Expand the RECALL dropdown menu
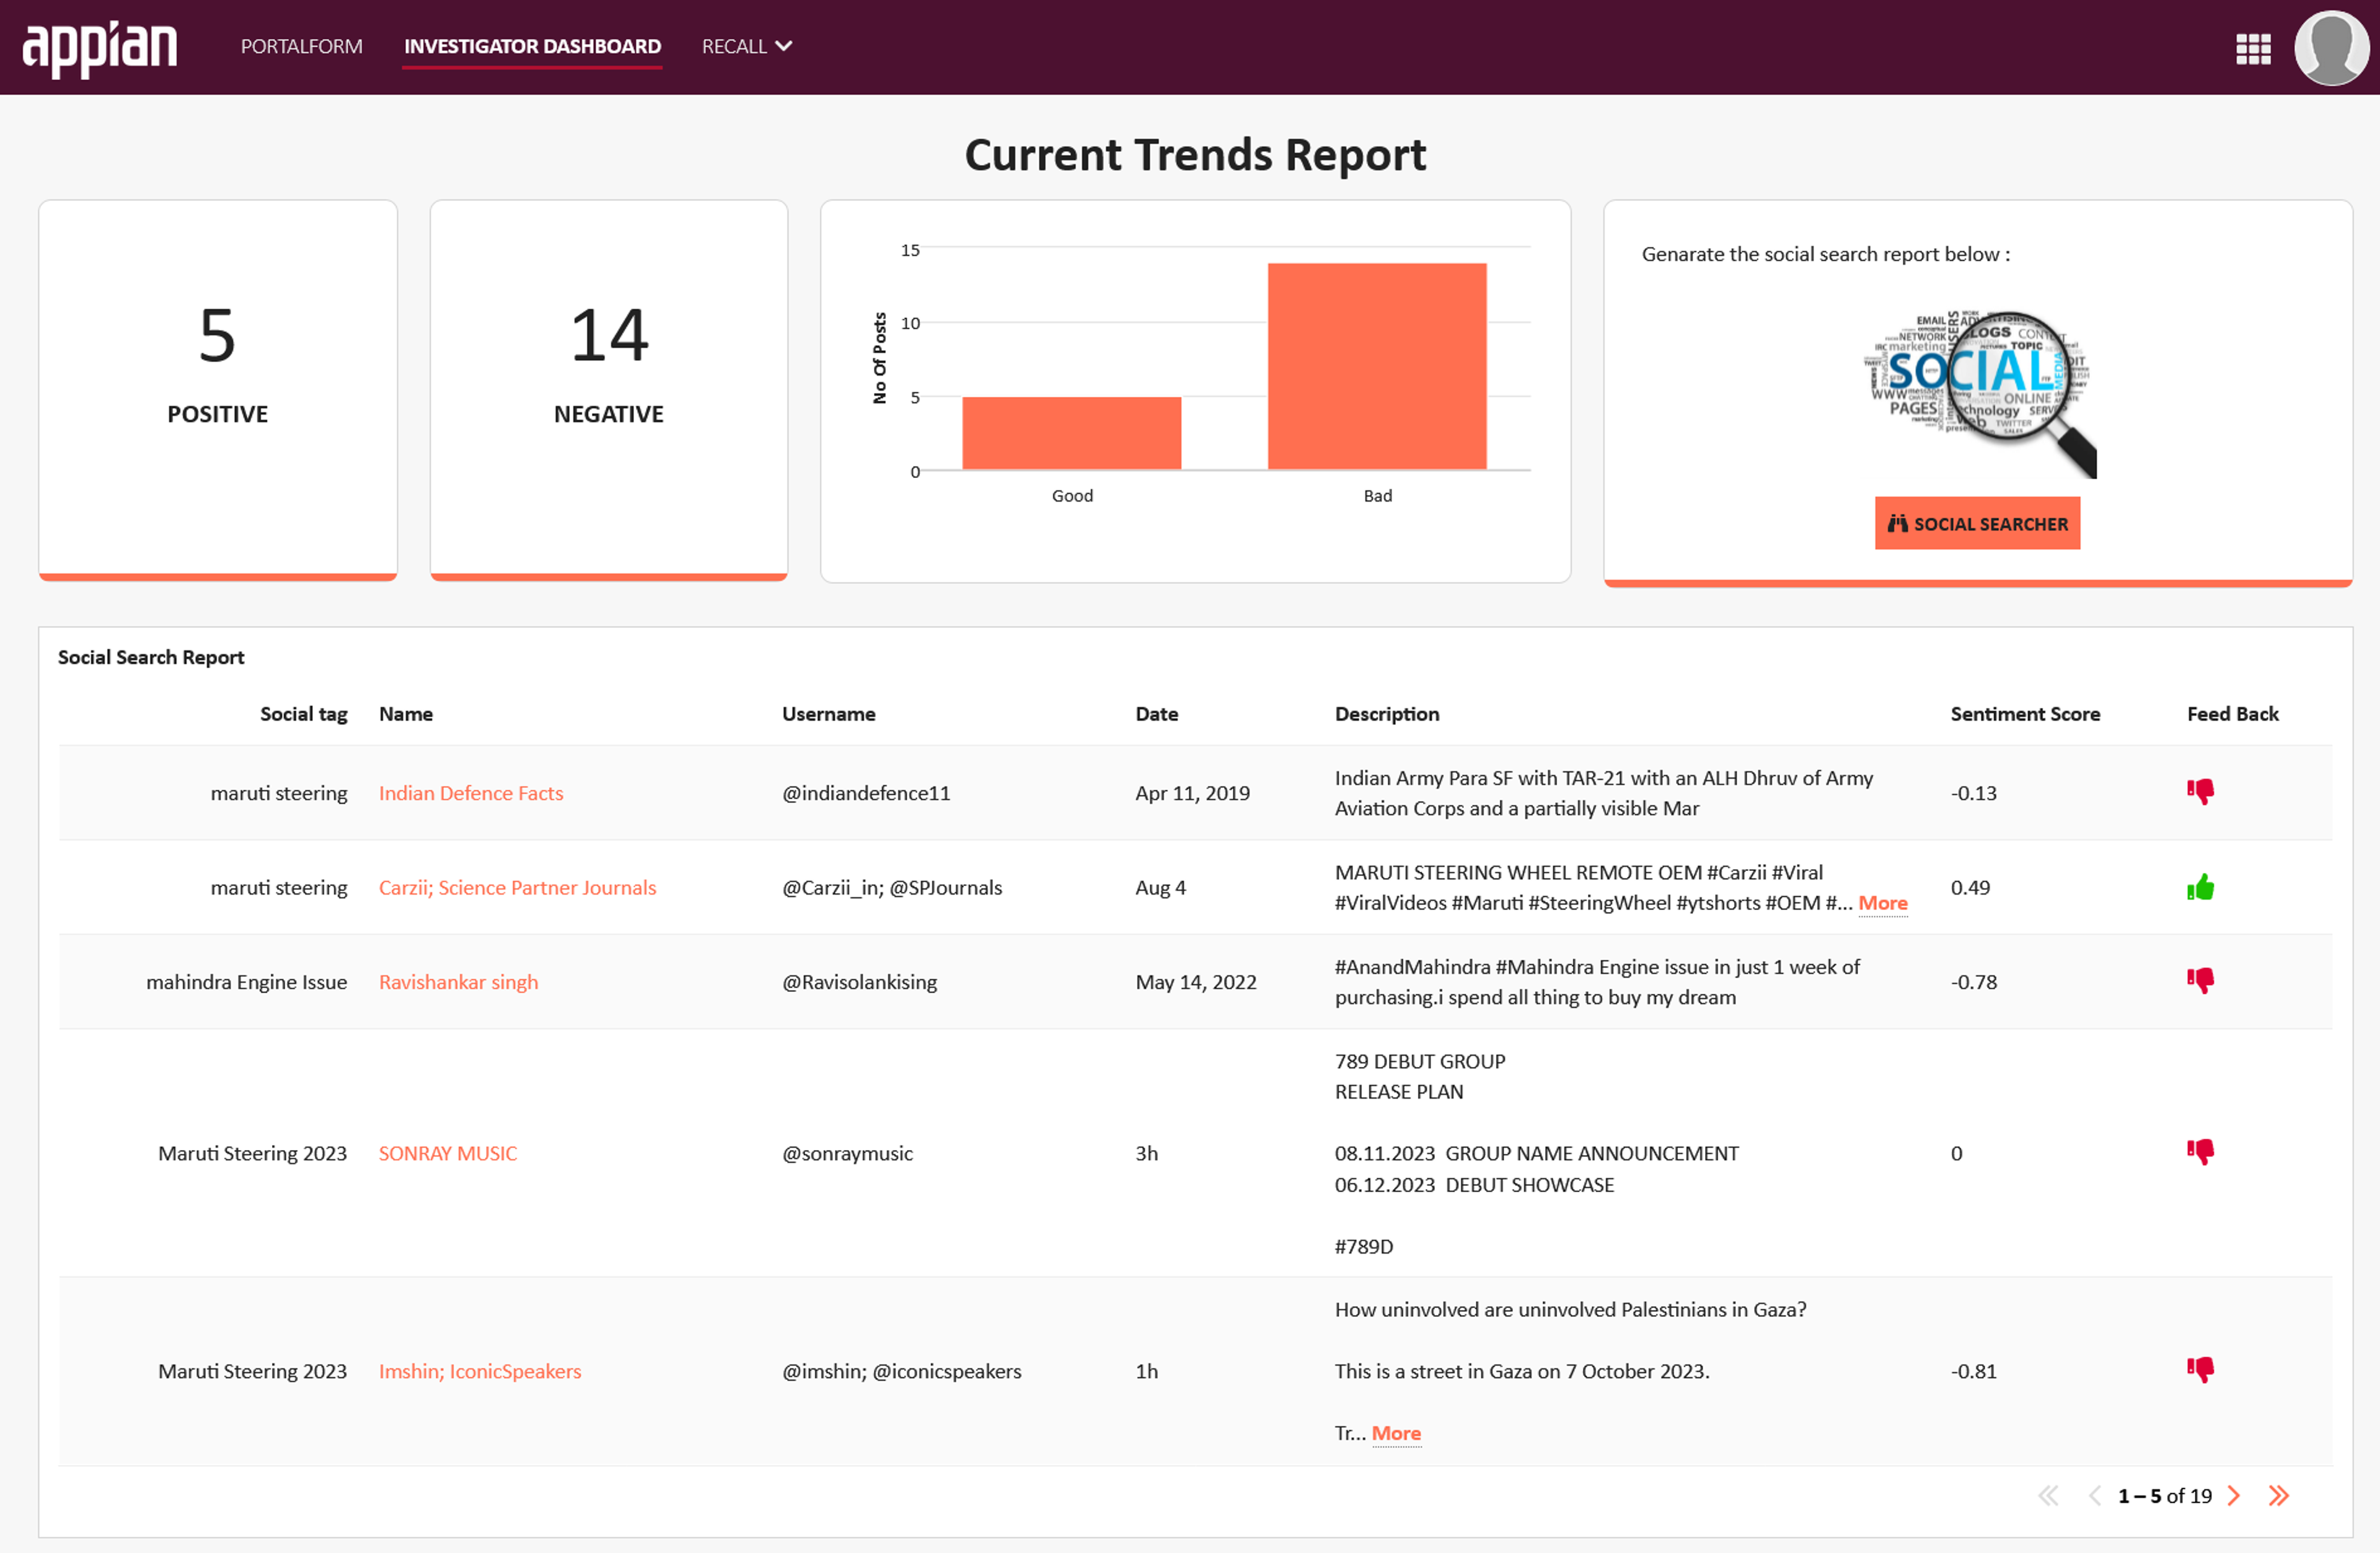The image size is (2380, 1553). 747,47
